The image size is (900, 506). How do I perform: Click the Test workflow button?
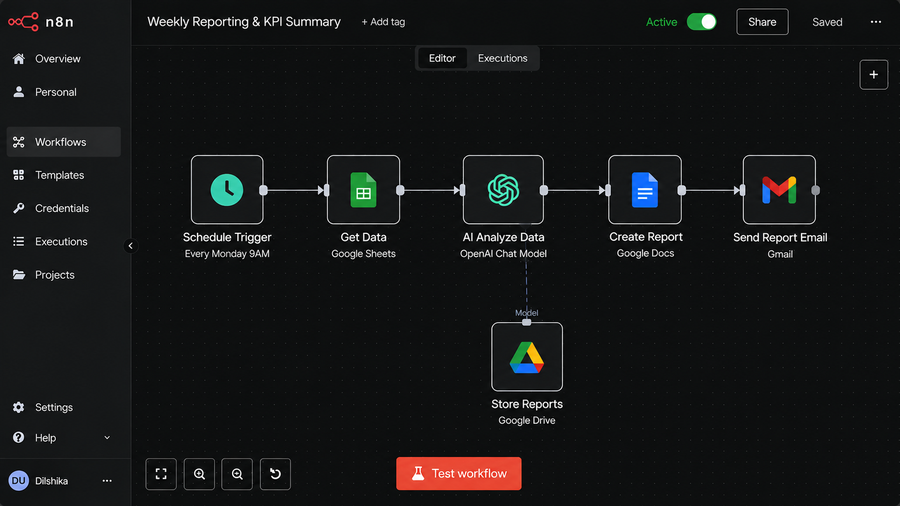pos(459,473)
